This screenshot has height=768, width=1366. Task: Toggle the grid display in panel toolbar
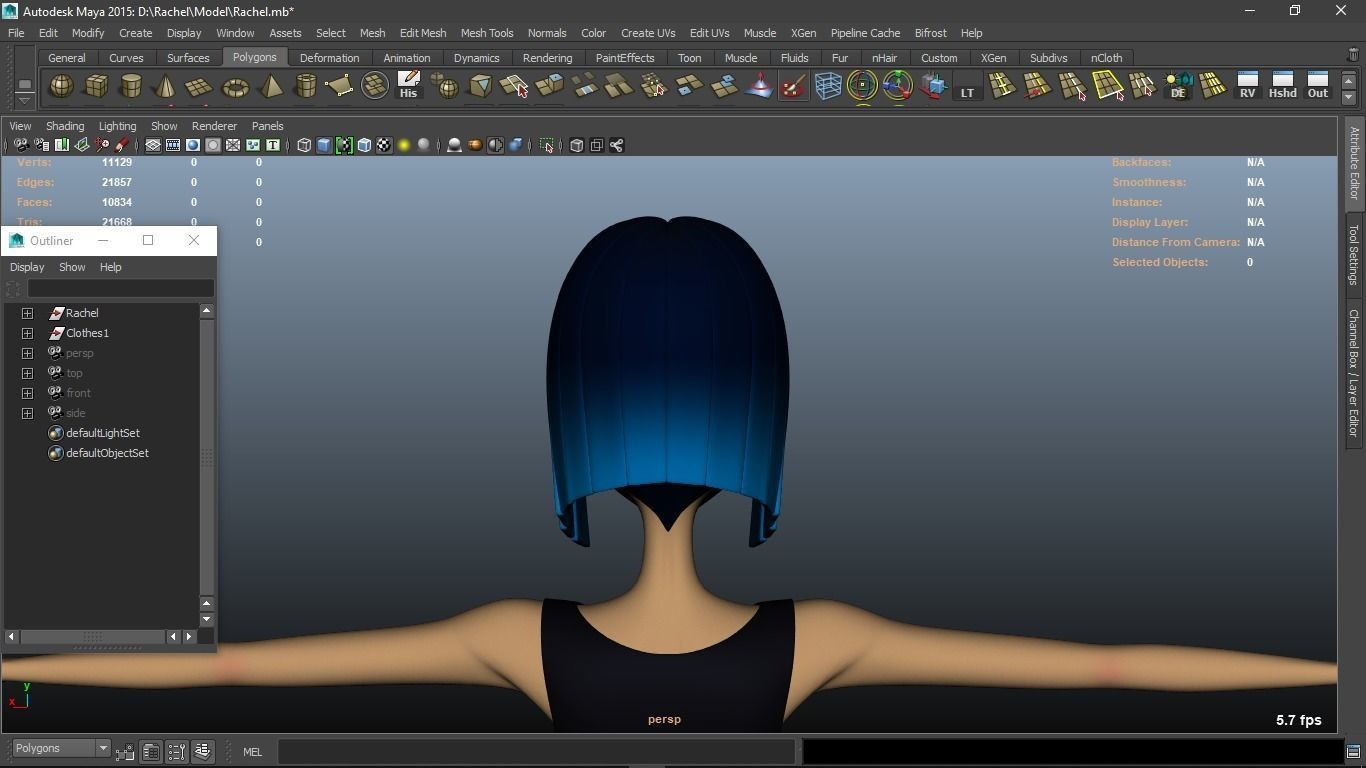153,145
